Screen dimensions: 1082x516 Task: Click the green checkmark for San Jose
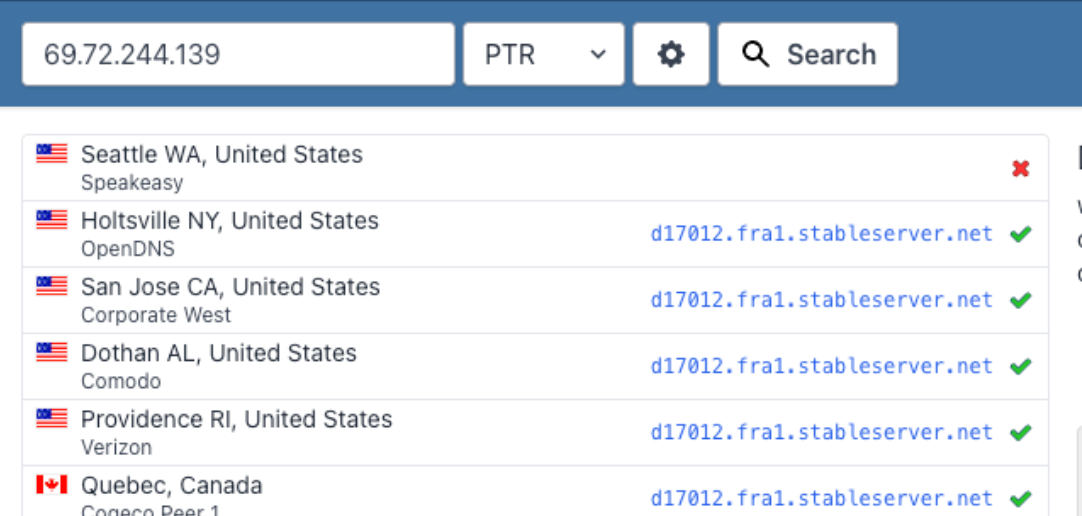1020,300
